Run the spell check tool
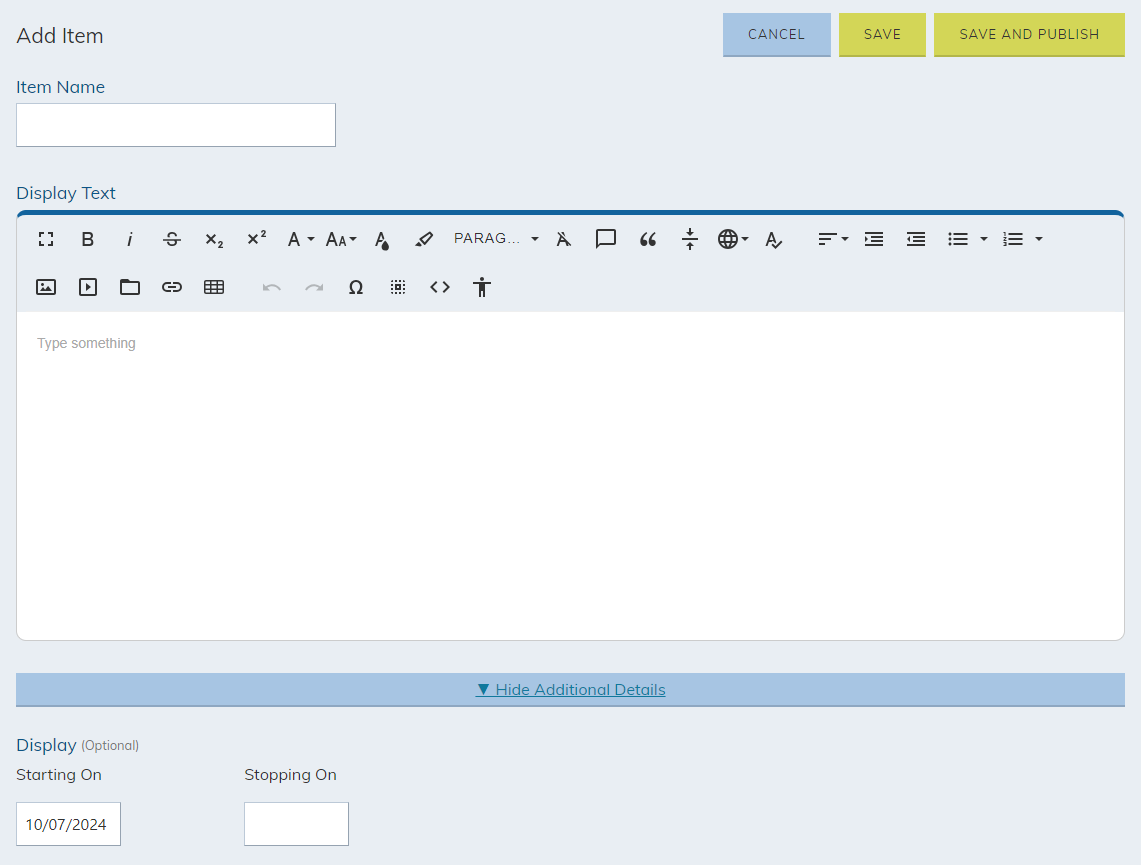The height and width of the screenshot is (865, 1141). click(774, 239)
